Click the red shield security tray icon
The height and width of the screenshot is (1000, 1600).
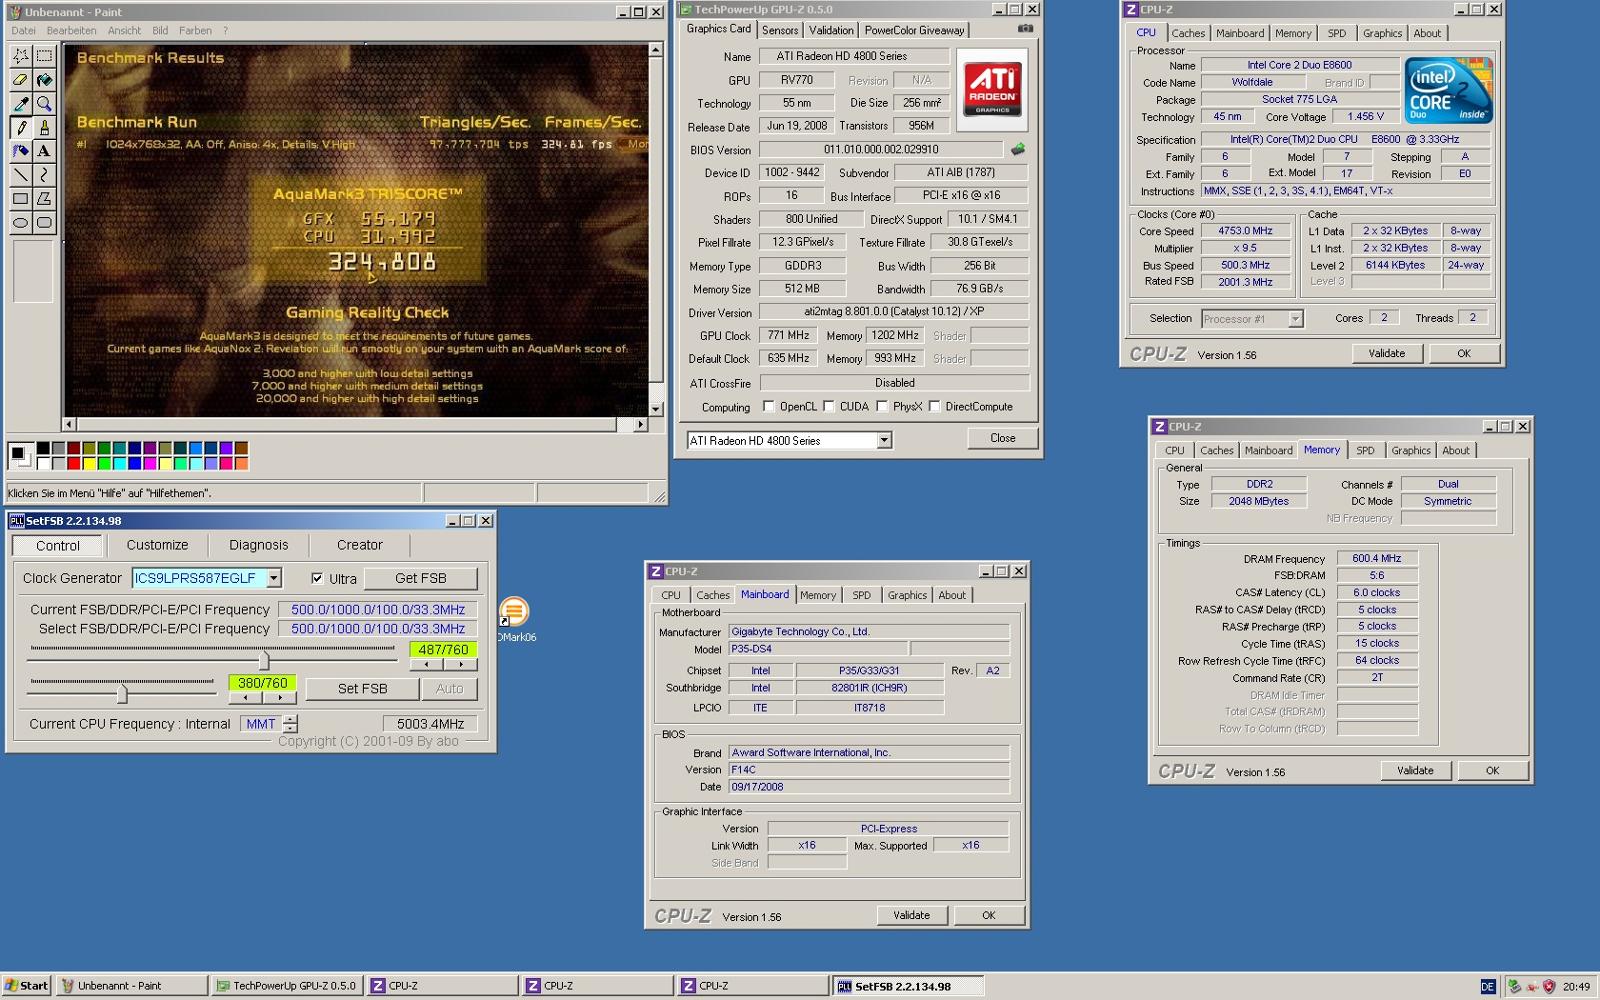pyautogui.click(x=1549, y=986)
